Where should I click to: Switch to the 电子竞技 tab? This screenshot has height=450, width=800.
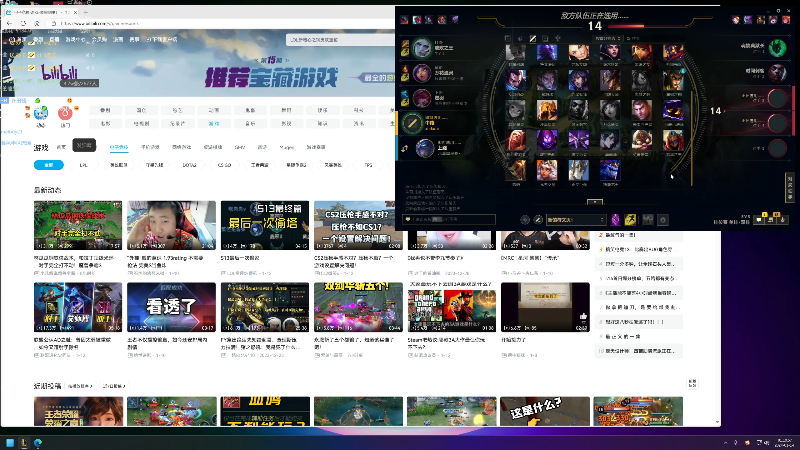119,147
